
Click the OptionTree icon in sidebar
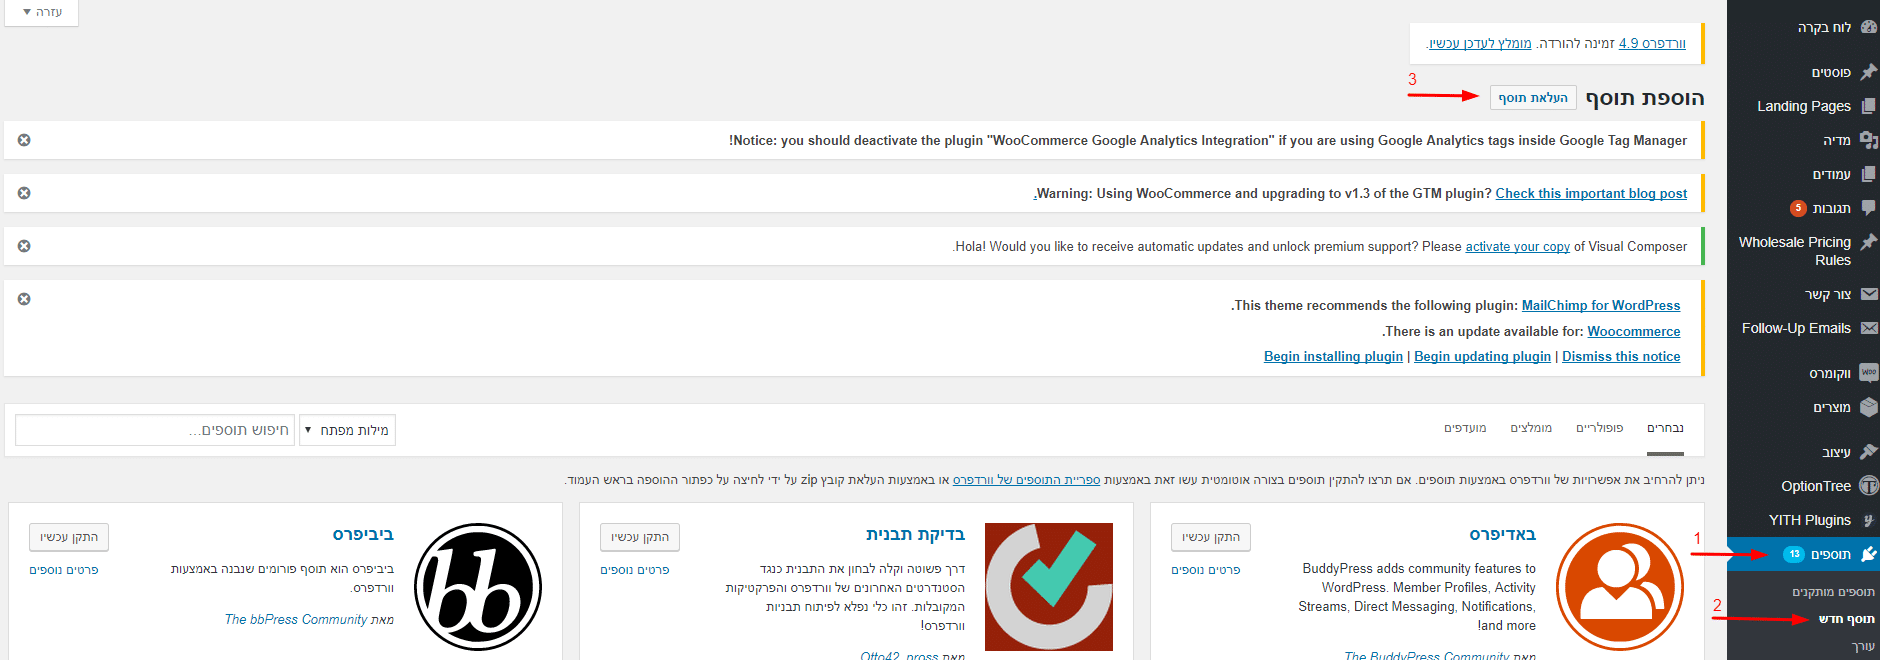[x=1868, y=486]
